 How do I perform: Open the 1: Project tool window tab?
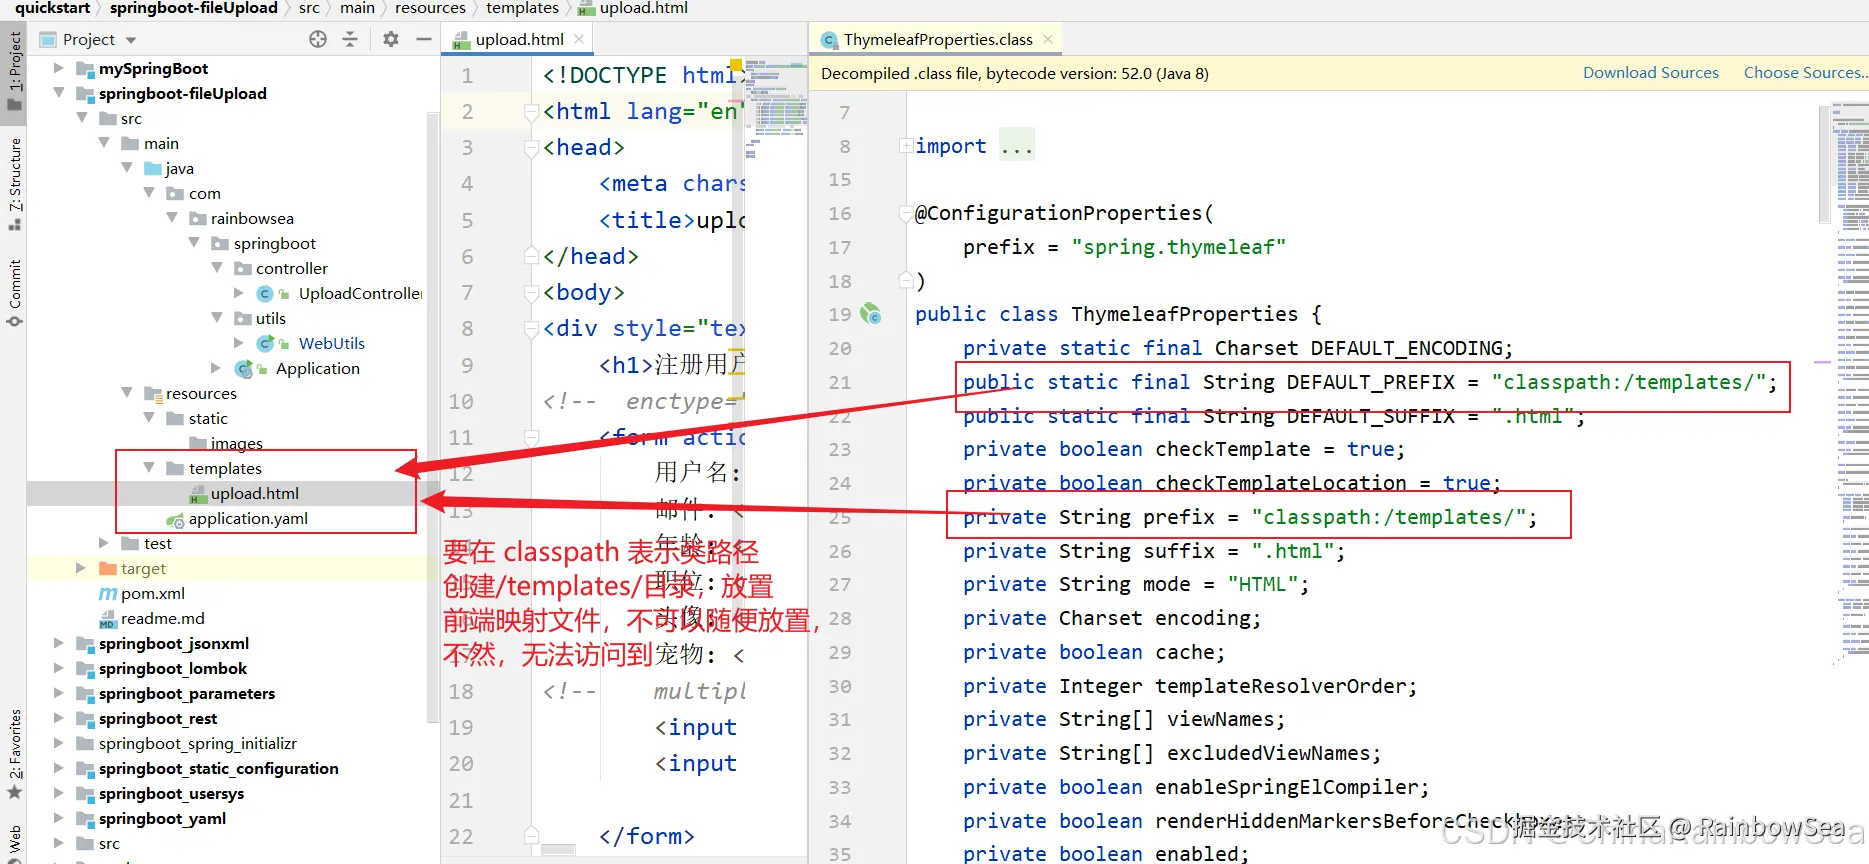coord(14,71)
